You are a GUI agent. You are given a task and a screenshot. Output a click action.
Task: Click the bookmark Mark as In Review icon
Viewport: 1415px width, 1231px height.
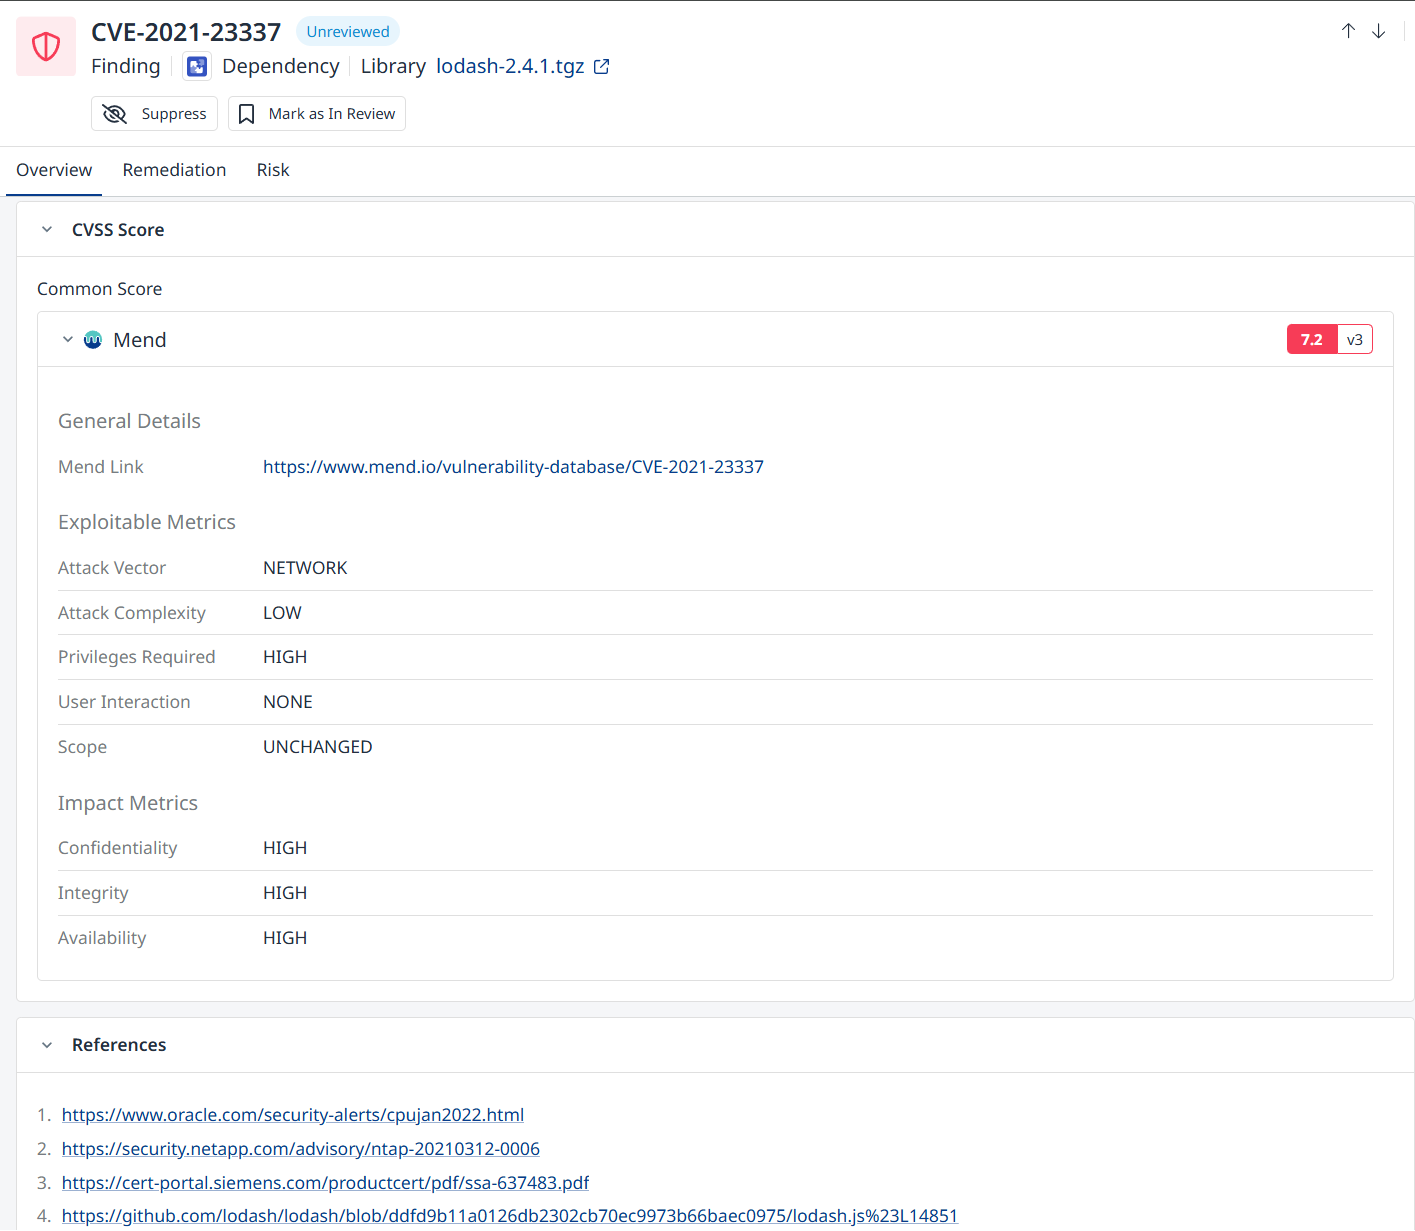click(x=247, y=114)
